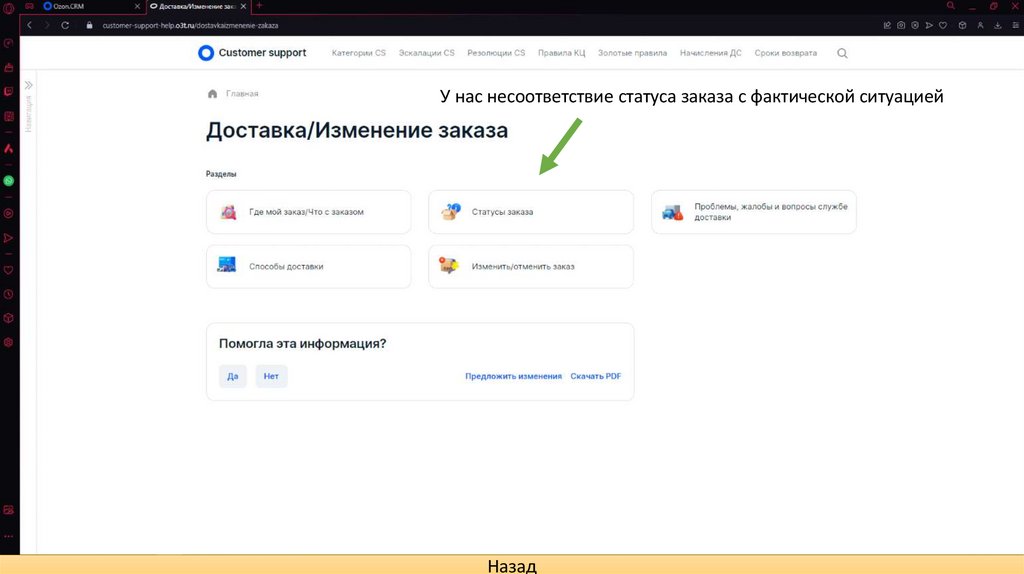The width and height of the screenshot is (1024, 574).
Task: Click the Назад bar at bottom
Action: tap(512, 565)
